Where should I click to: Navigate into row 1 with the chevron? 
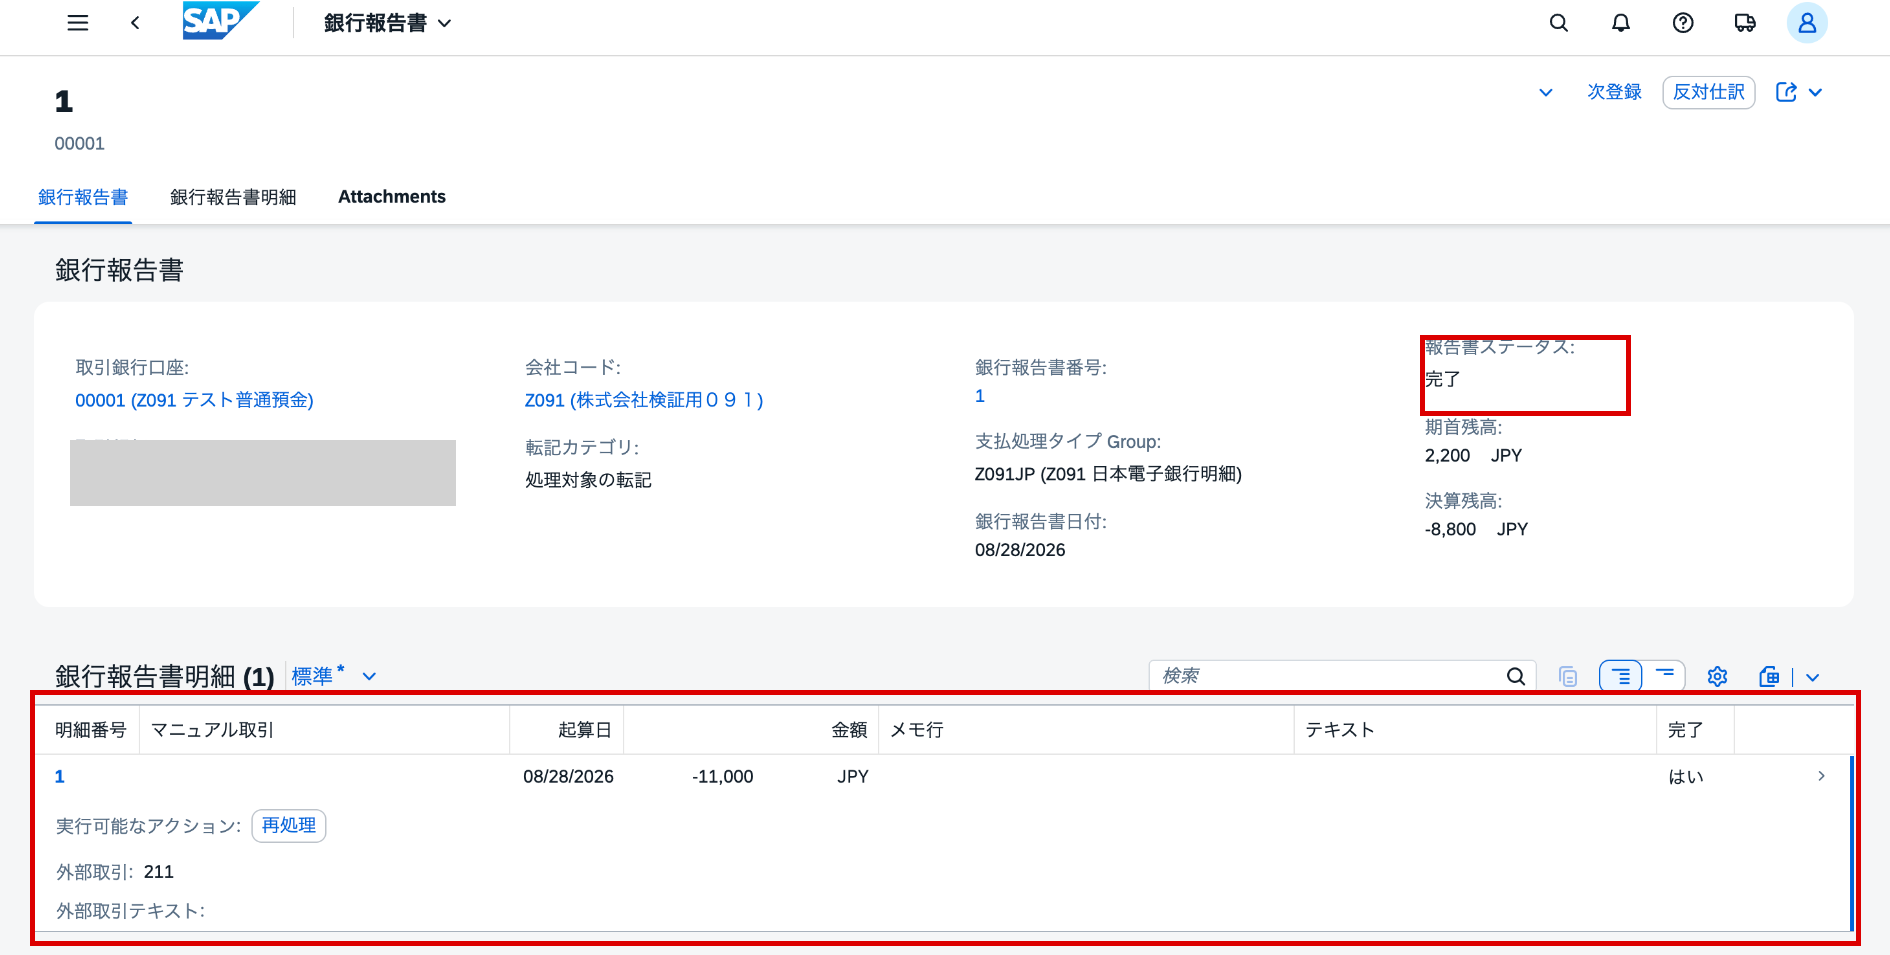click(x=1821, y=776)
